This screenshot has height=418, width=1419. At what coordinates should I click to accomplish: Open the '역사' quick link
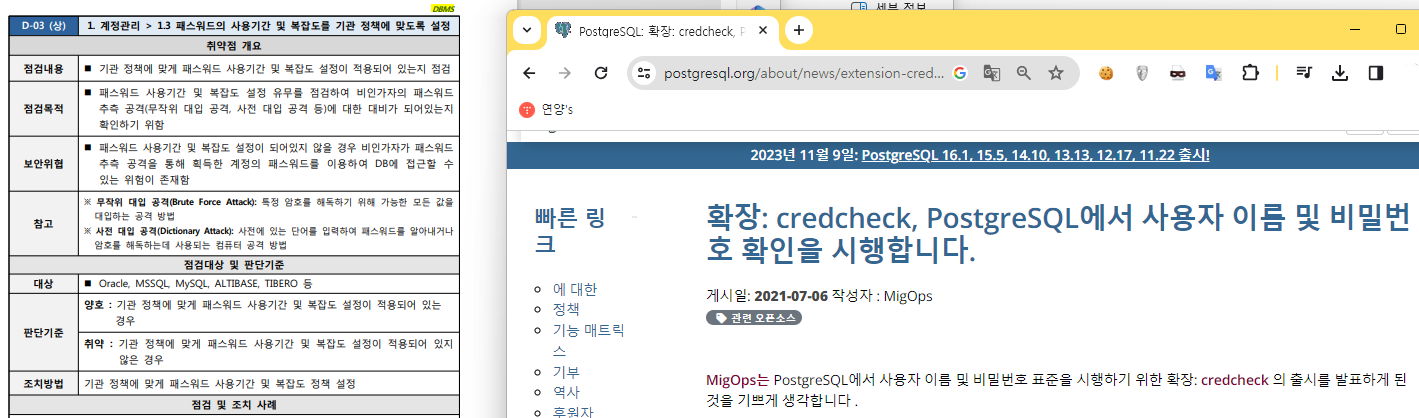point(566,392)
